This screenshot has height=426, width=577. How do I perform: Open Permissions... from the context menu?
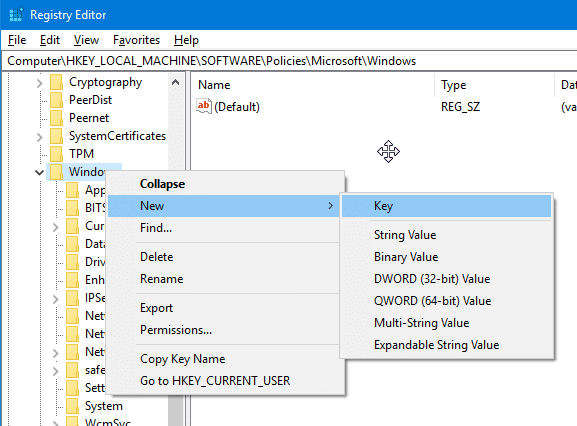pyautogui.click(x=223, y=330)
